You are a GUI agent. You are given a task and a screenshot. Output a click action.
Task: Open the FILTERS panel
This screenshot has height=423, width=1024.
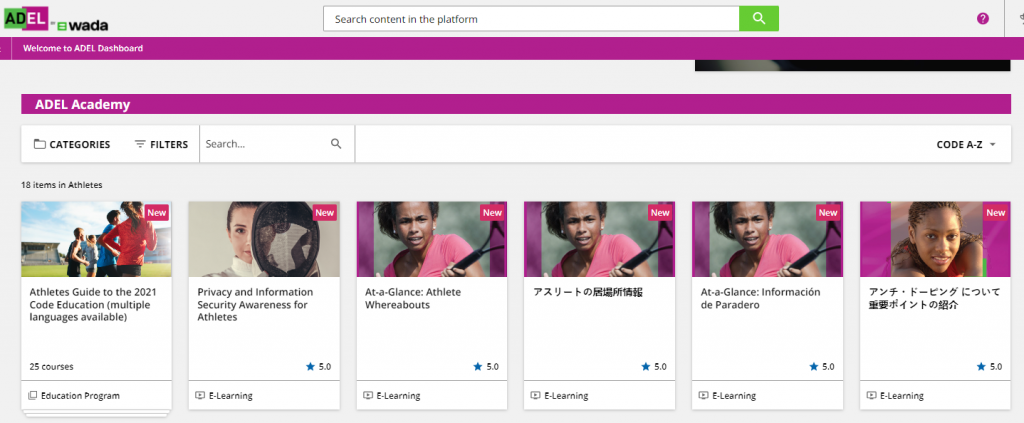[x=161, y=144]
